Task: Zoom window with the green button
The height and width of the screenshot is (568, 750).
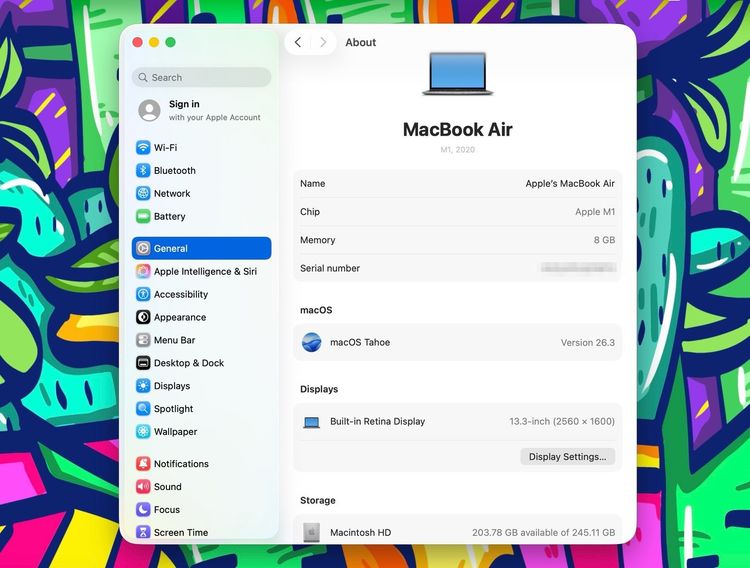Action: (x=170, y=42)
